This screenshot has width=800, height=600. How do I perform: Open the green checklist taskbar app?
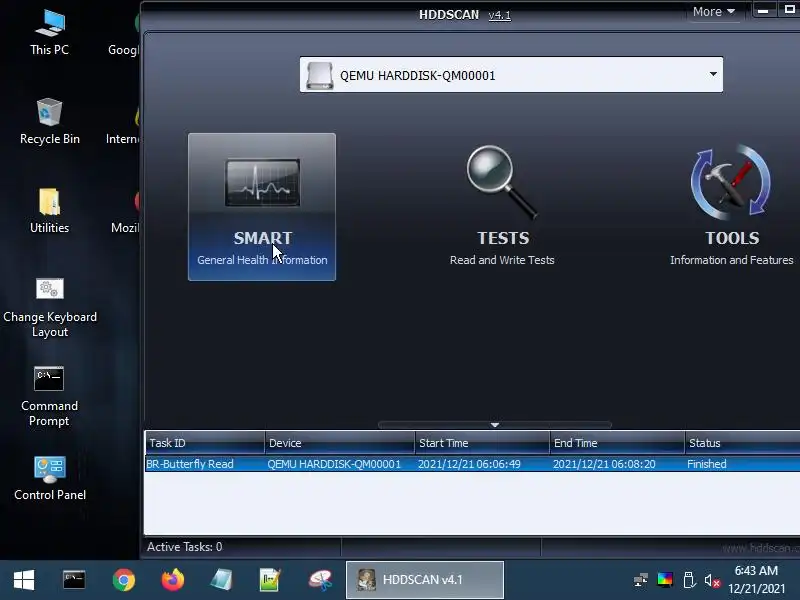pos(270,580)
